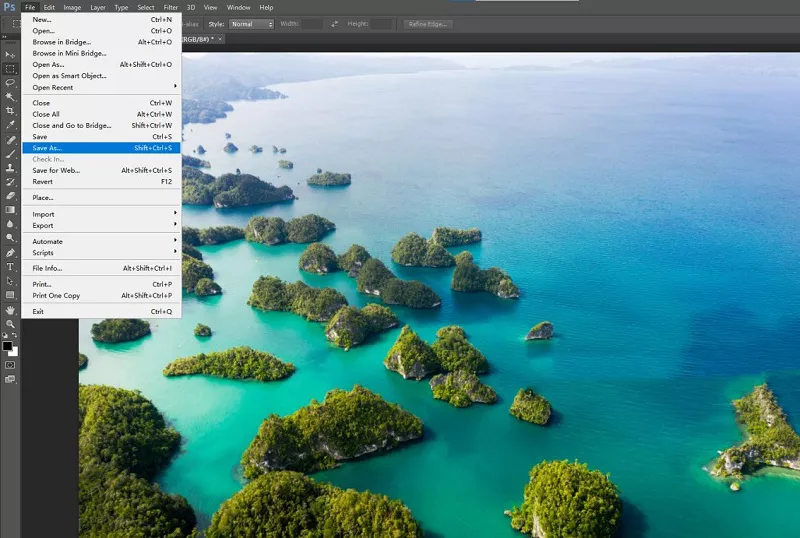
Task: Click the Refine Edge button
Action: pos(428,24)
